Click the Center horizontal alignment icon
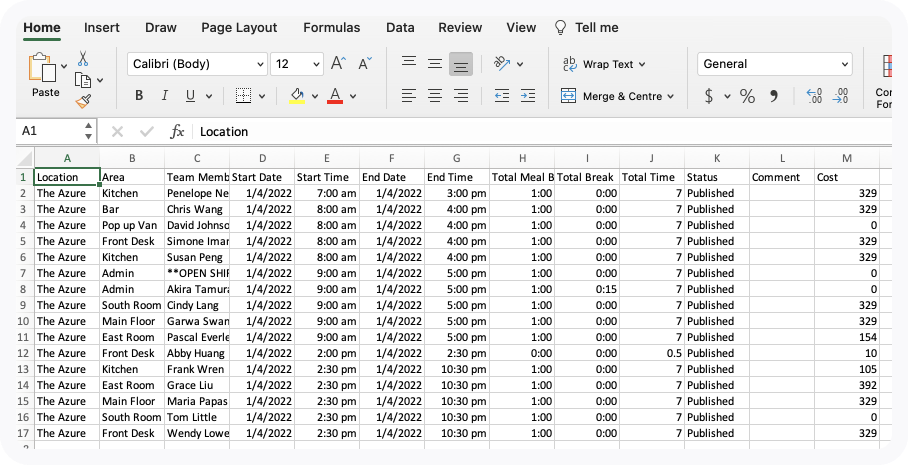Viewport: 908px width, 465px height. (x=435, y=96)
